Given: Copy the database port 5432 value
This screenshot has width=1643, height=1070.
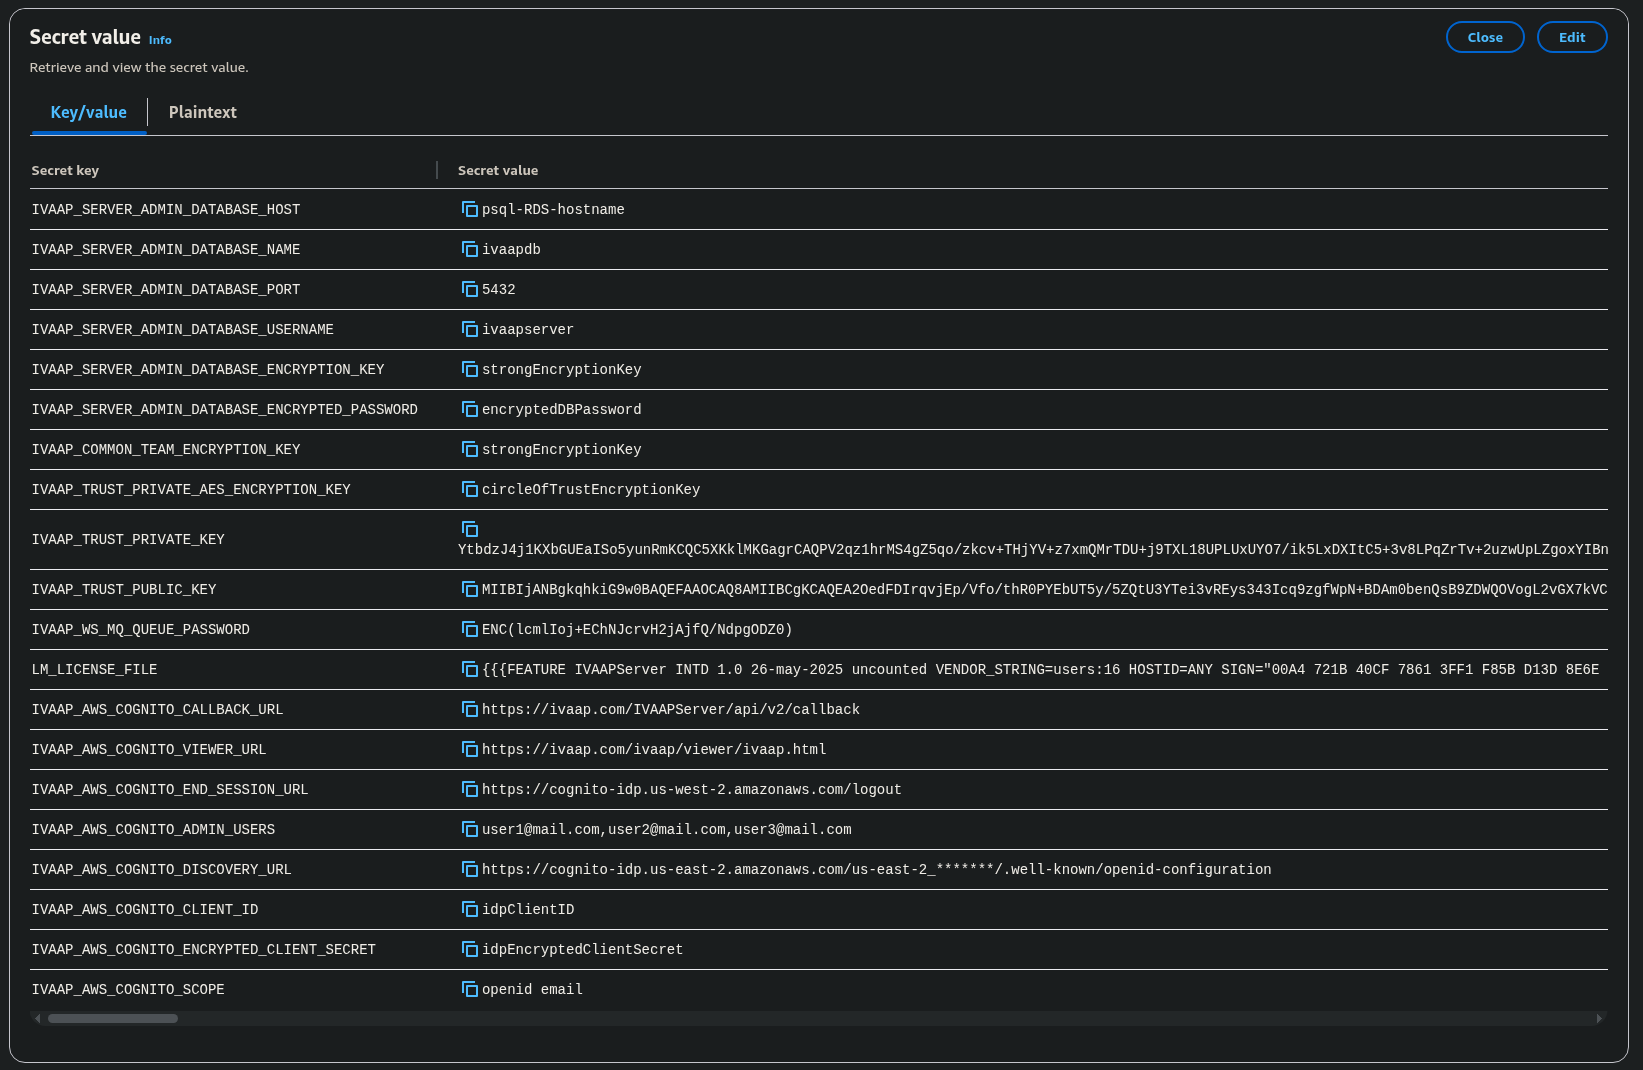Looking at the screenshot, I should pyautogui.click(x=469, y=289).
